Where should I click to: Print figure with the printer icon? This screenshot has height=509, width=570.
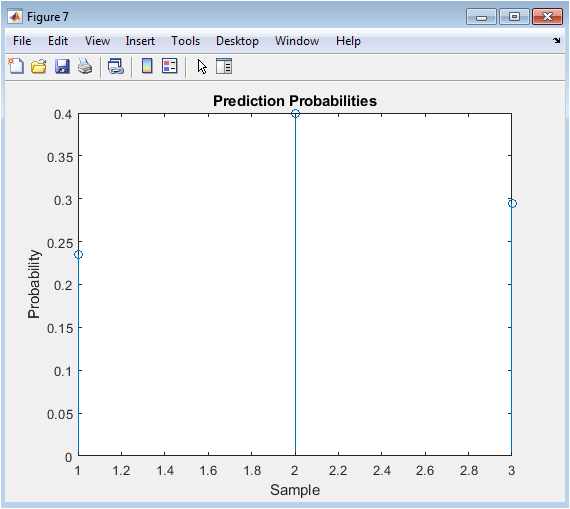85,67
